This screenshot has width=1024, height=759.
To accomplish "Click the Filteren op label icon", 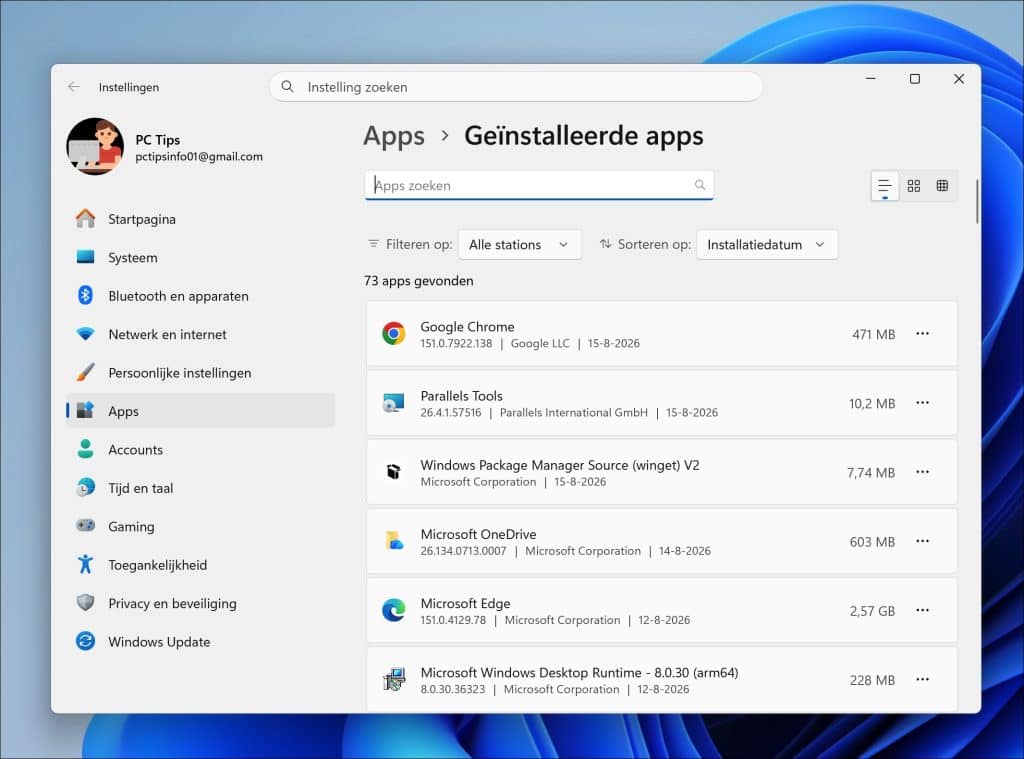I will point(374,244).
